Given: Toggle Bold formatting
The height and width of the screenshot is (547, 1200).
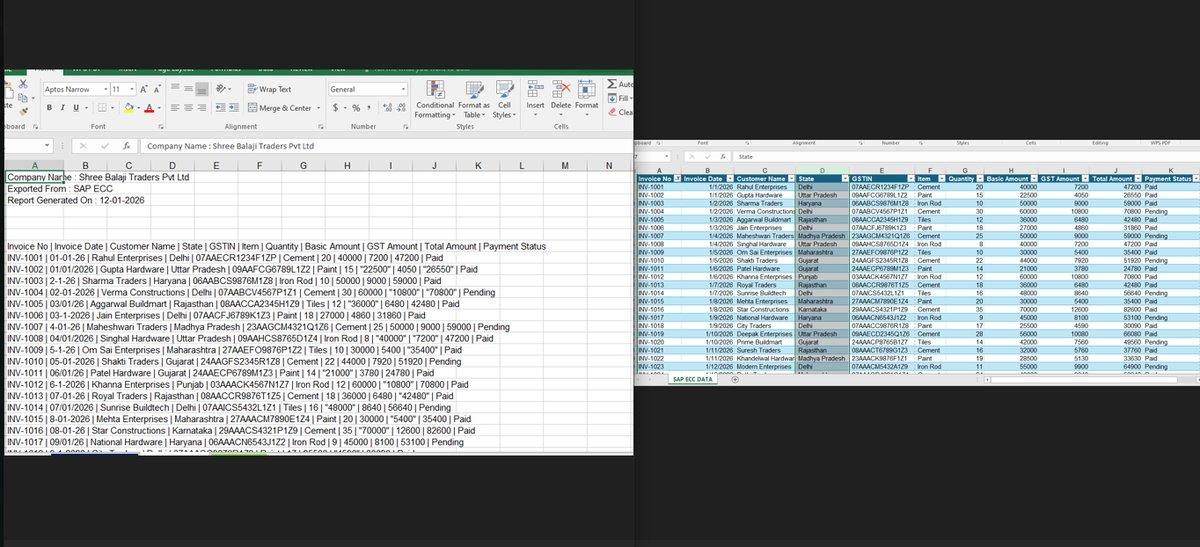Looking at the screenshot, I should 49,107.
